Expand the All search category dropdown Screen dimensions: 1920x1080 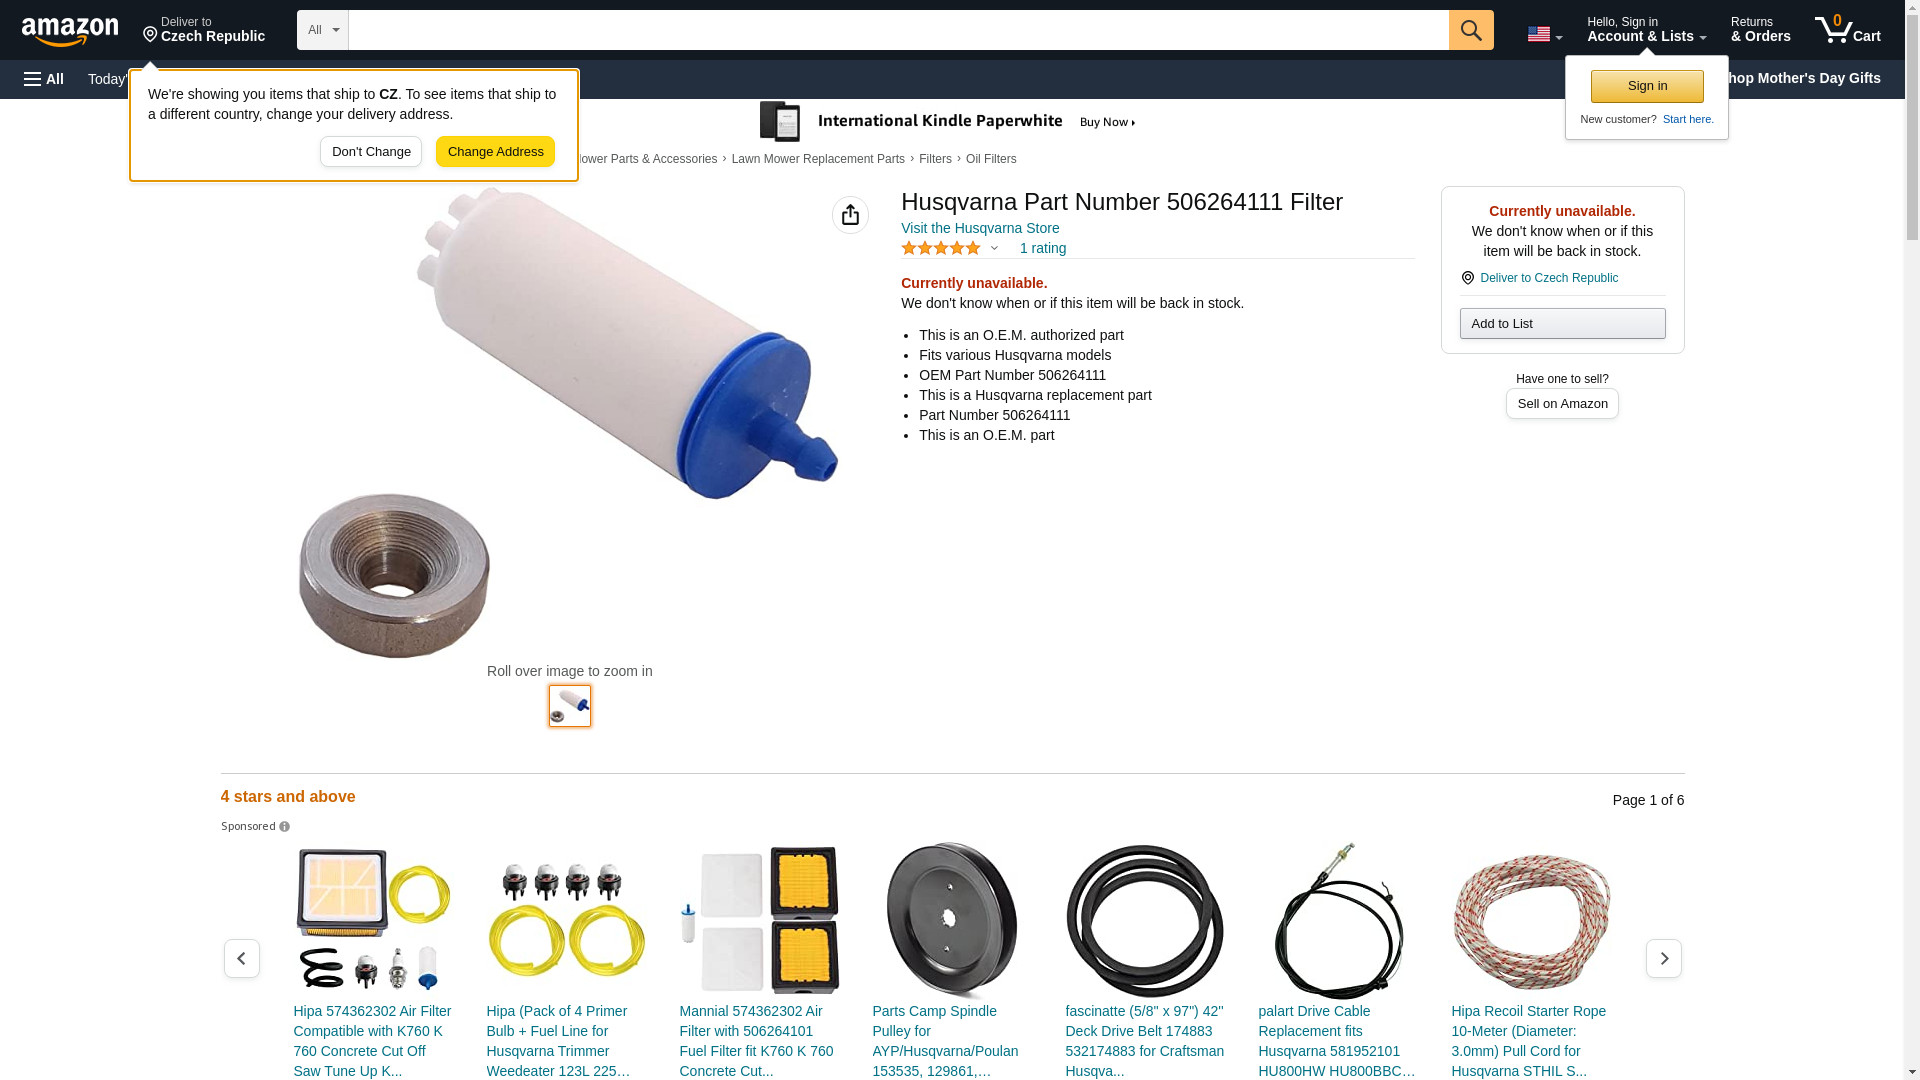323,30
